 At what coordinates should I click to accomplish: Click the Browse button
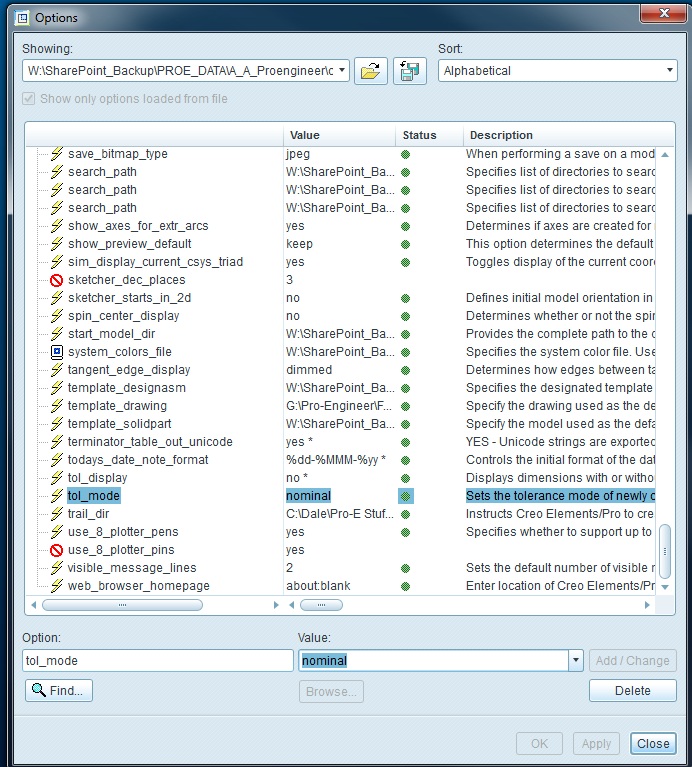click(331, 692)
